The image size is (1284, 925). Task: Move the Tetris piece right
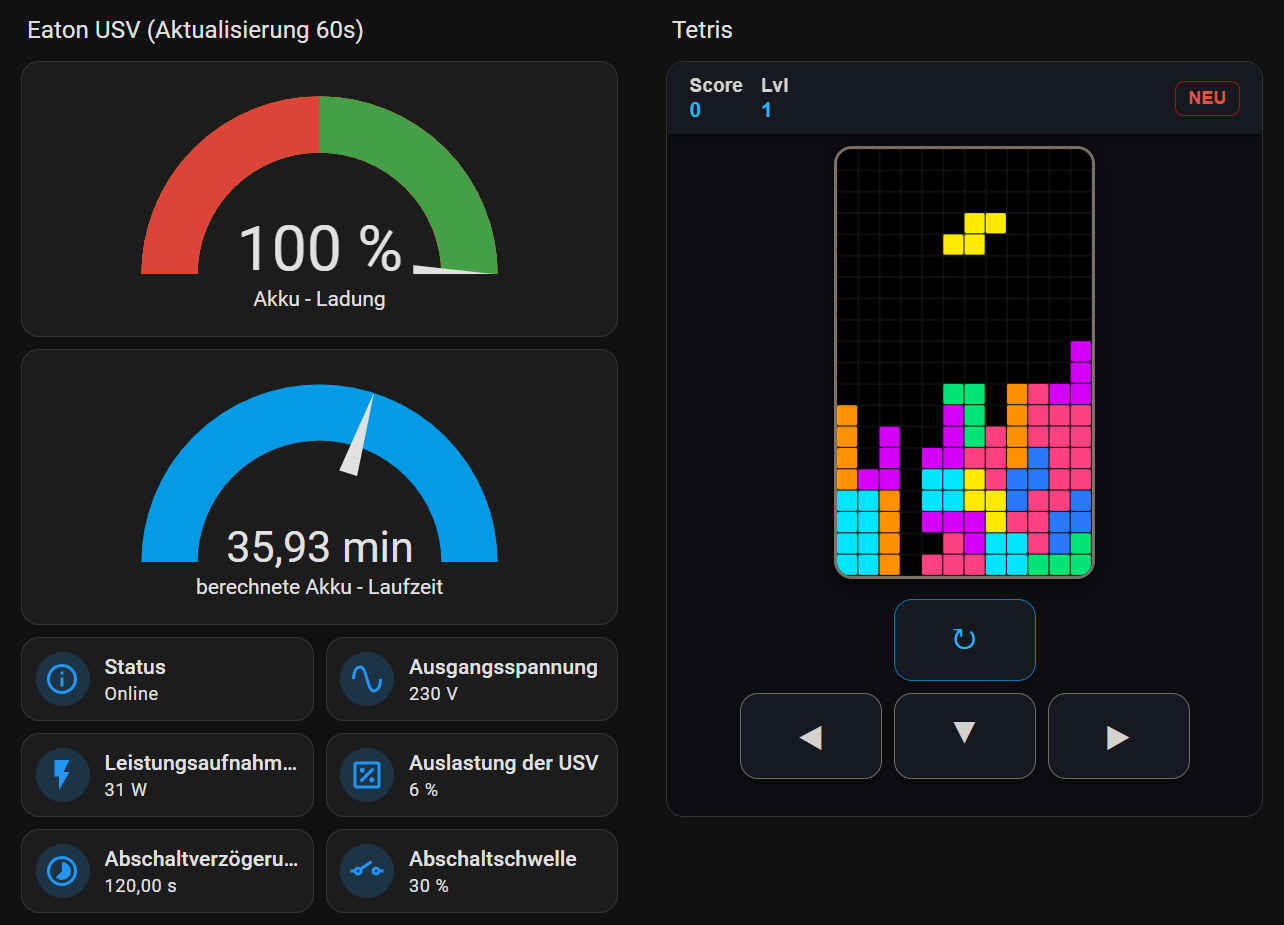click(1118, 737)
